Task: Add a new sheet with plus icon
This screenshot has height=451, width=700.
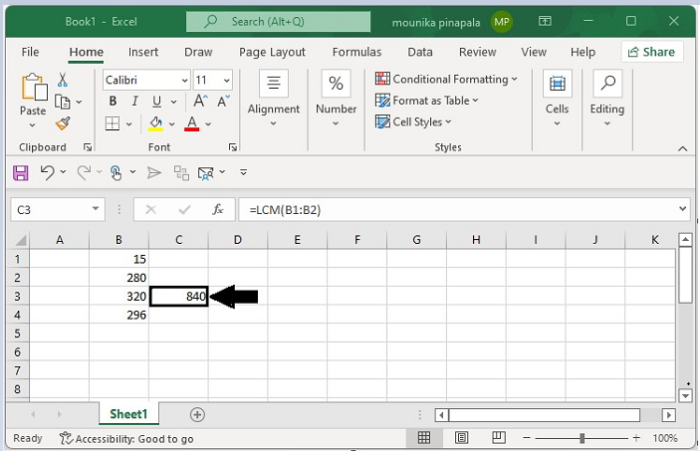Action: tap(197, 414)
